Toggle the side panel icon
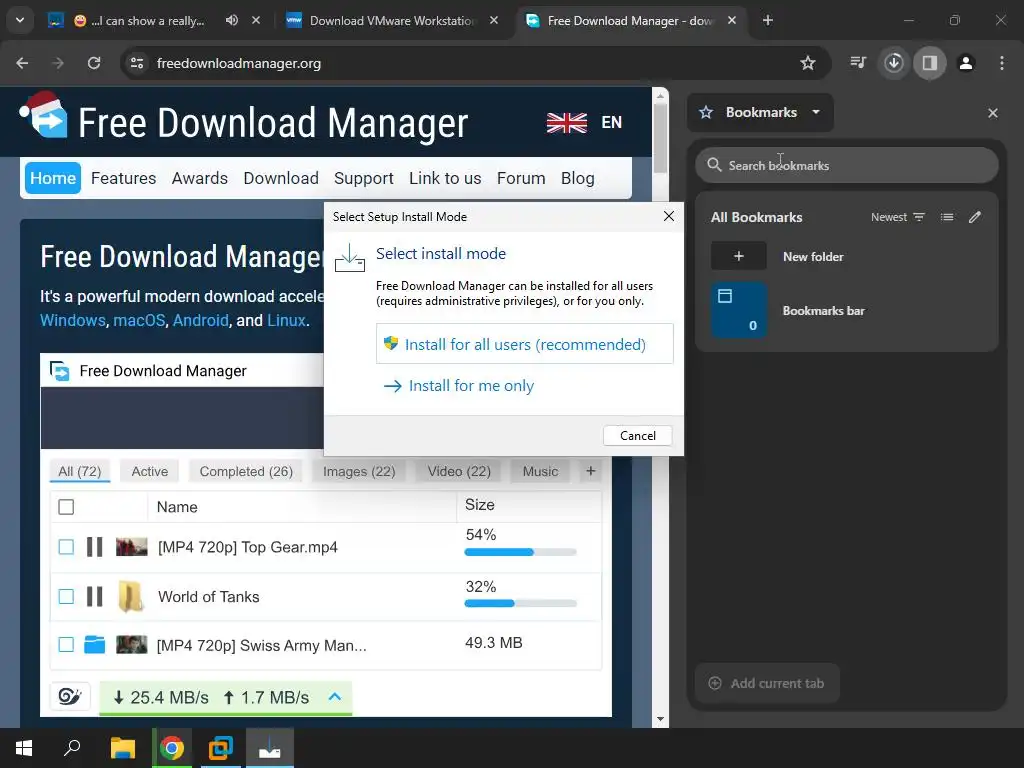 pos(930,63)
